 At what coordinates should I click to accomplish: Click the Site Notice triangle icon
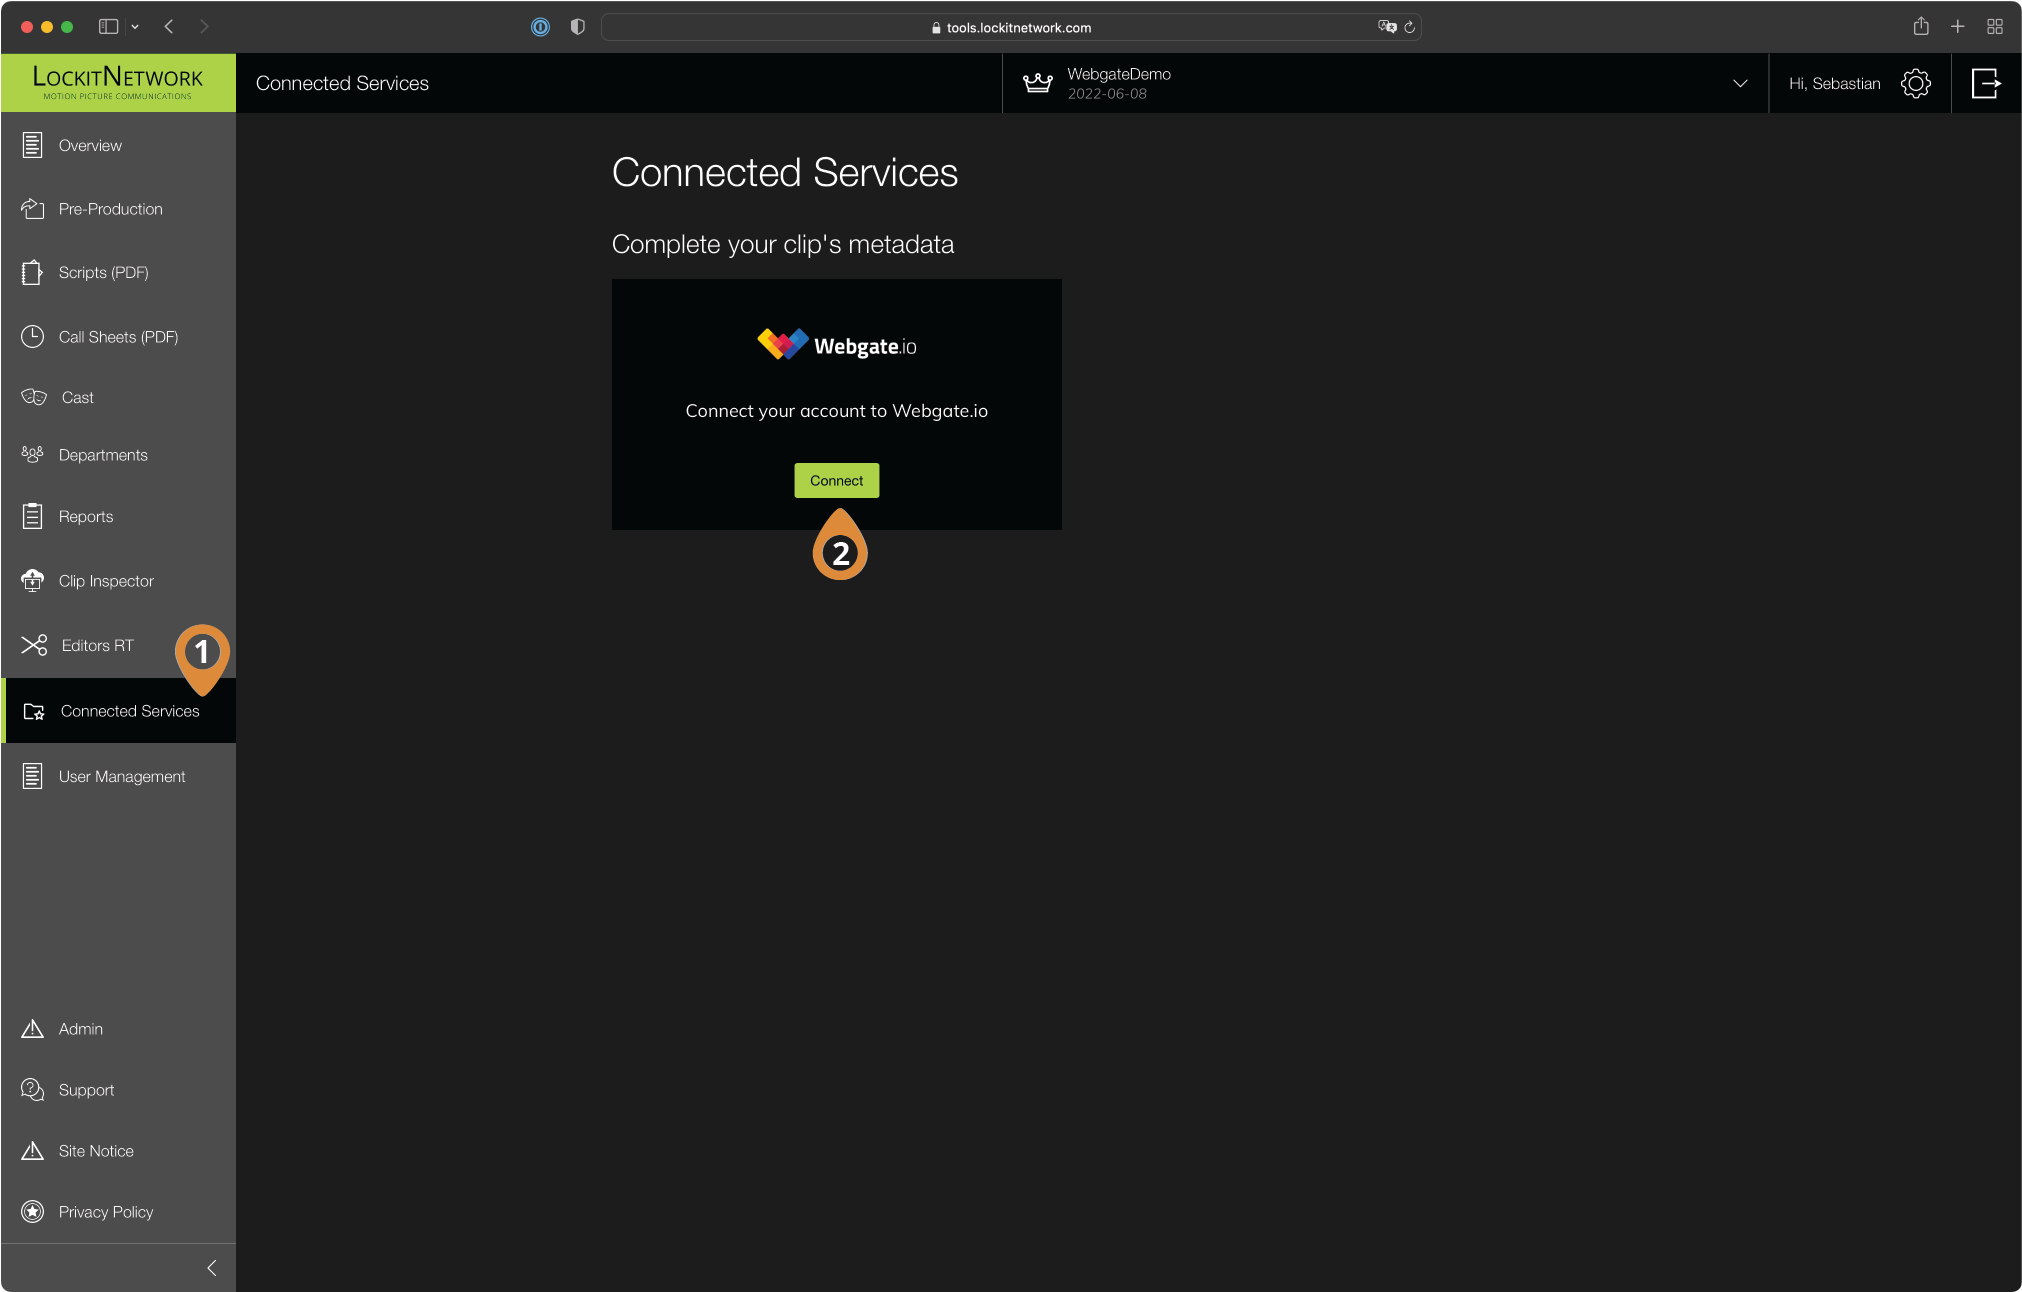pyautogui.click(x=32, y=1150)
